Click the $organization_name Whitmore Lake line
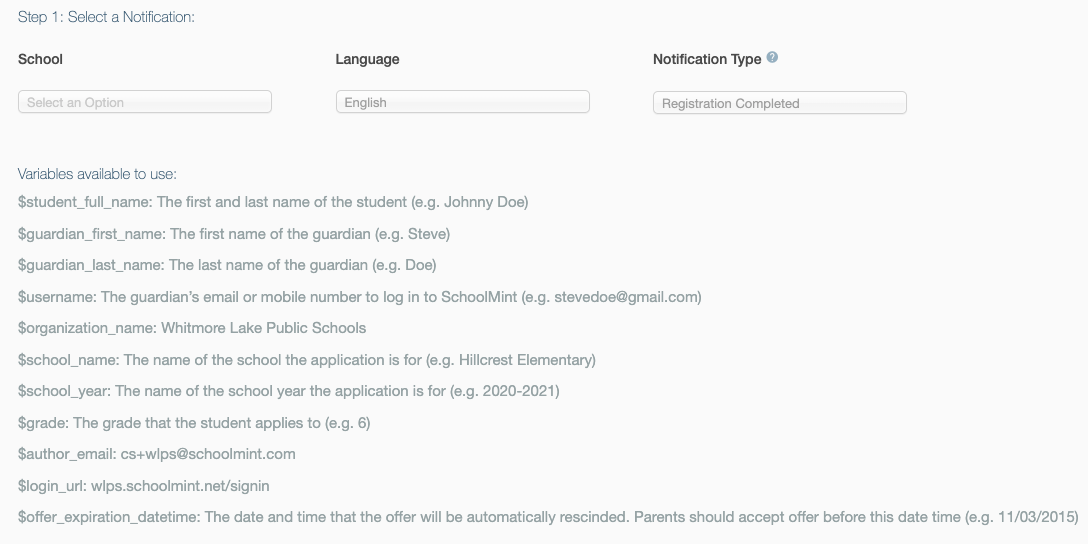This screenshot has height=544, width=1088. click(x=192, y=328)
